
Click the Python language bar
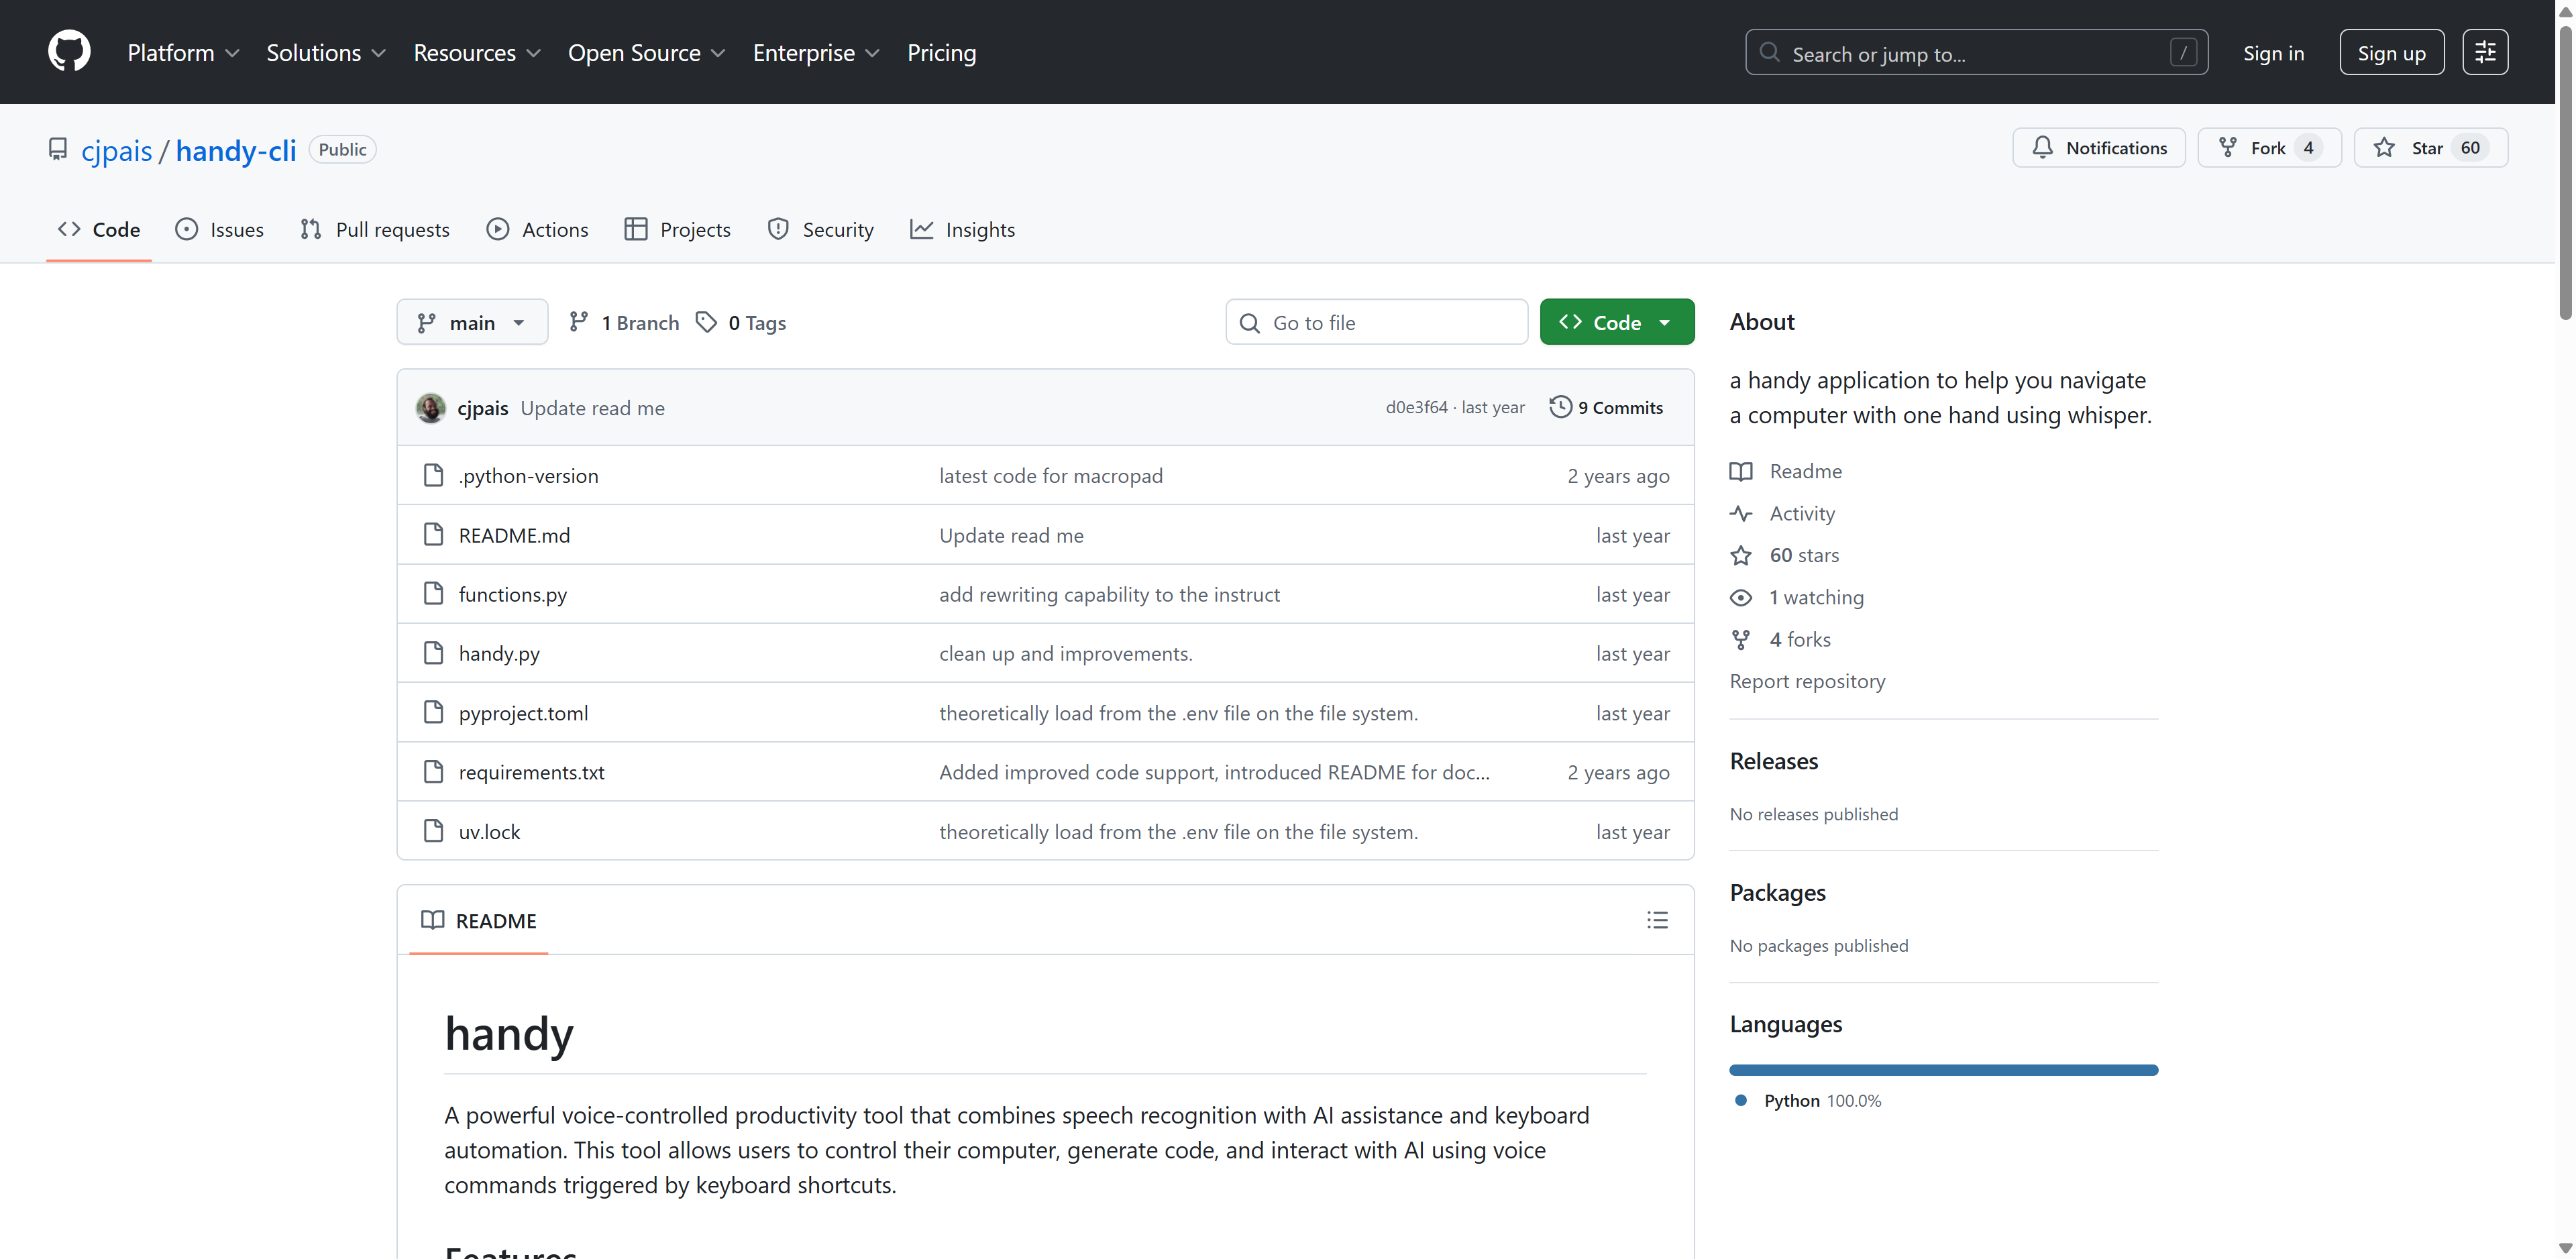pyautogui.click(x=1943, y=1070)
